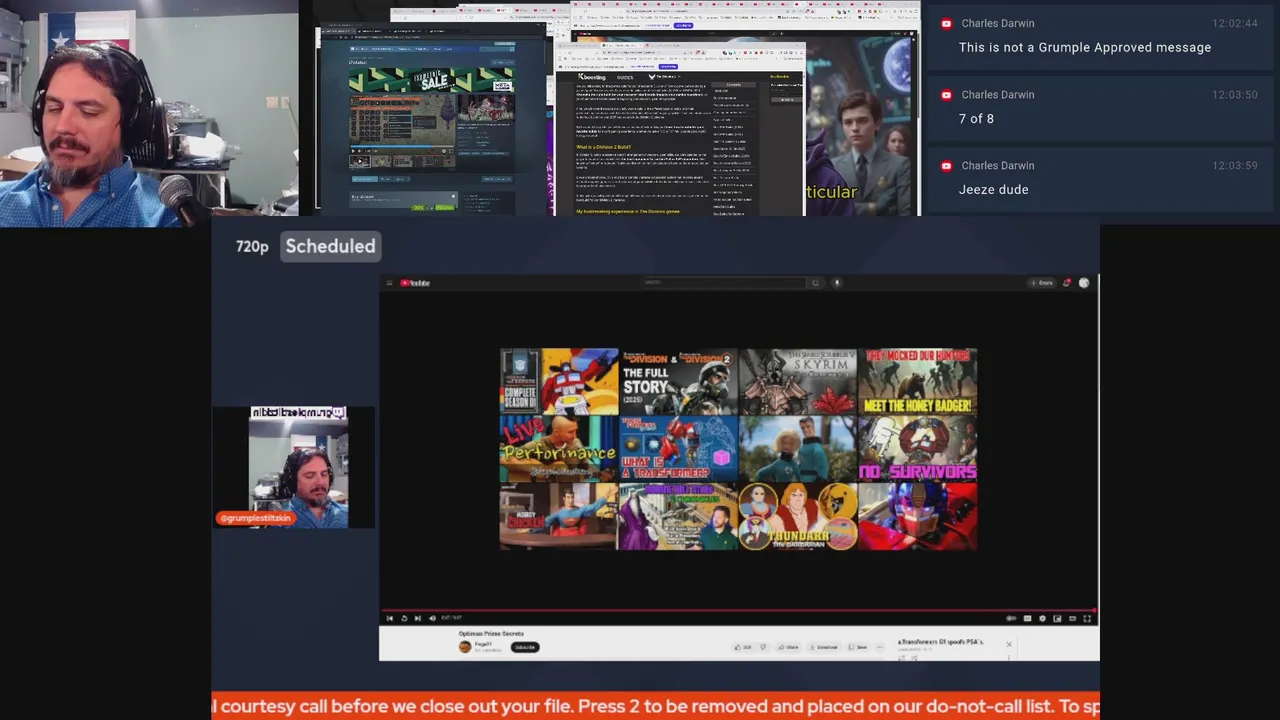1280x720 pixels.
Task: Skip to next video in player controls
Action: click(418, 618)
